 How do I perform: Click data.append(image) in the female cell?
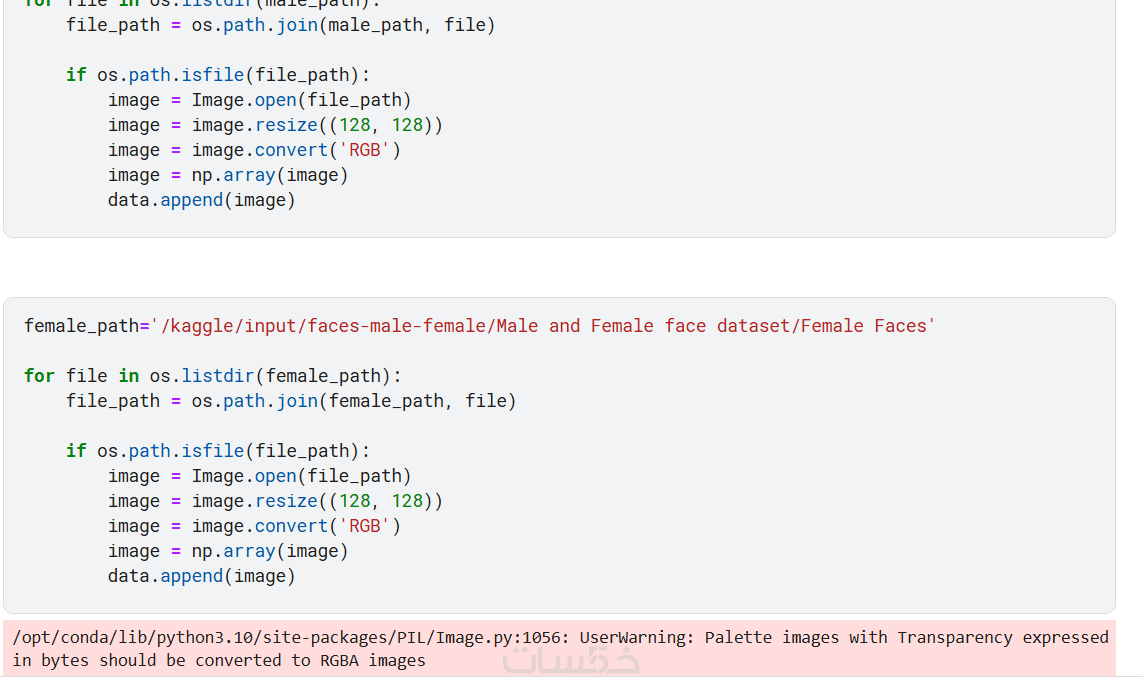[x=202, y=576]
